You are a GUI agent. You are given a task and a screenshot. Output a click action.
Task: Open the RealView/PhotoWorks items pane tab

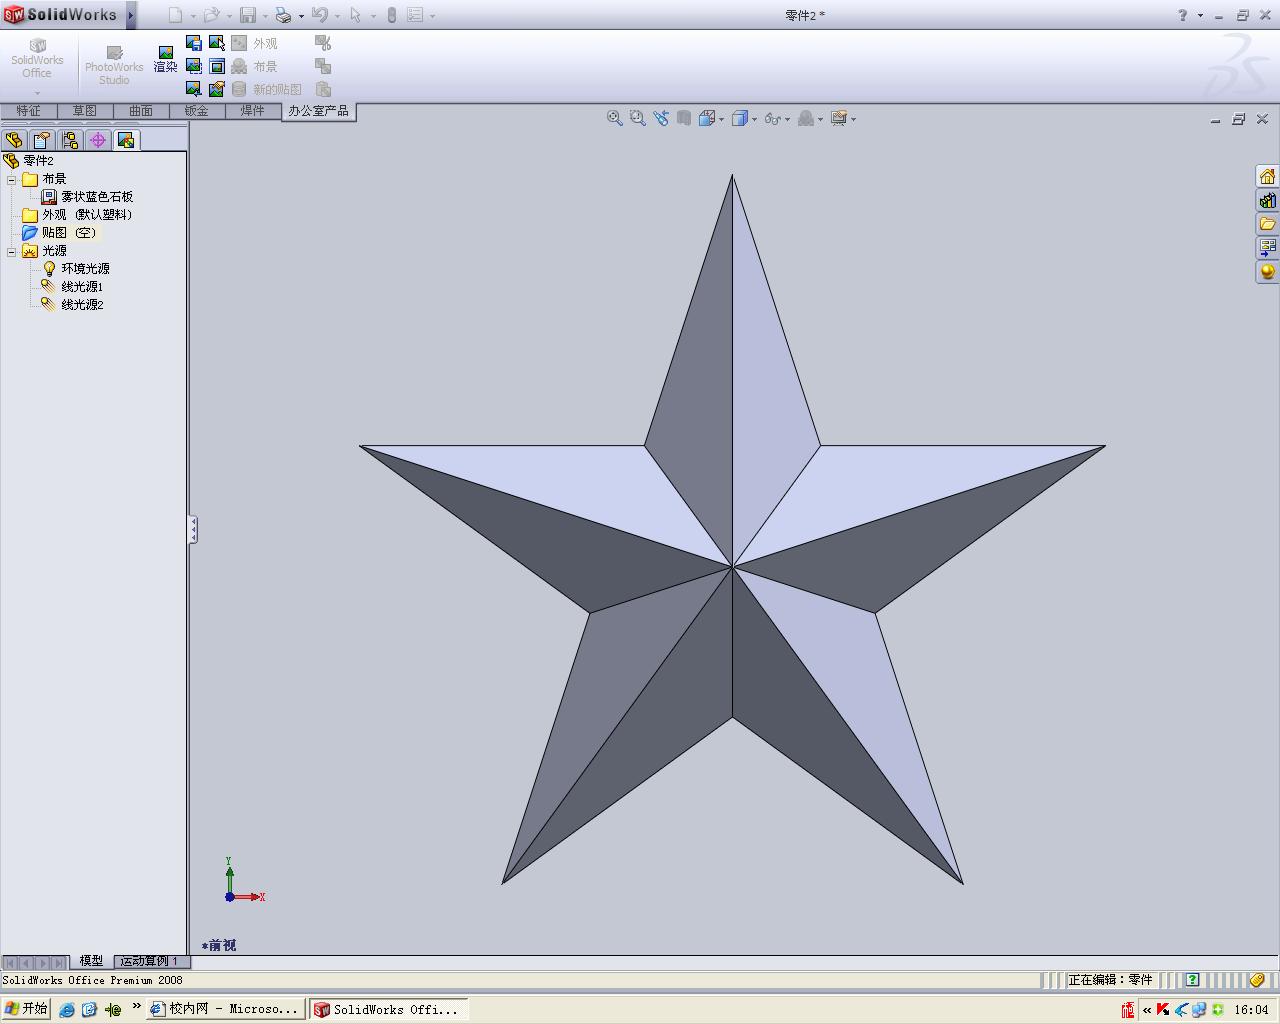(x=1267, y=272)
